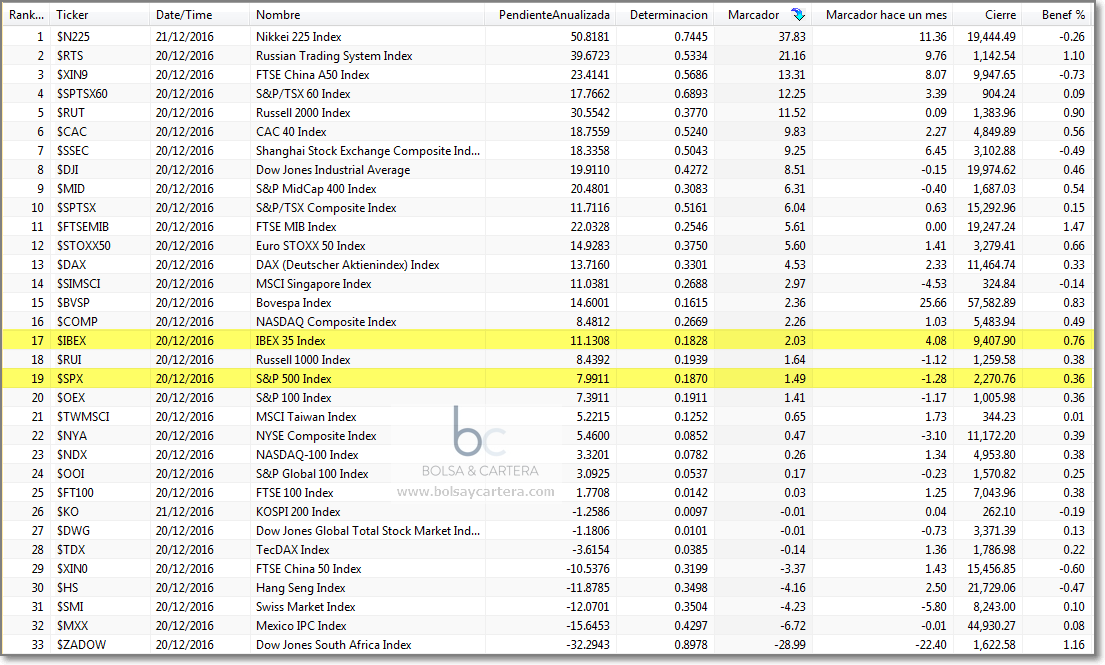Click the Bovespa month-ago value 25.66
1105x665 pixels.
coord(933,303)
